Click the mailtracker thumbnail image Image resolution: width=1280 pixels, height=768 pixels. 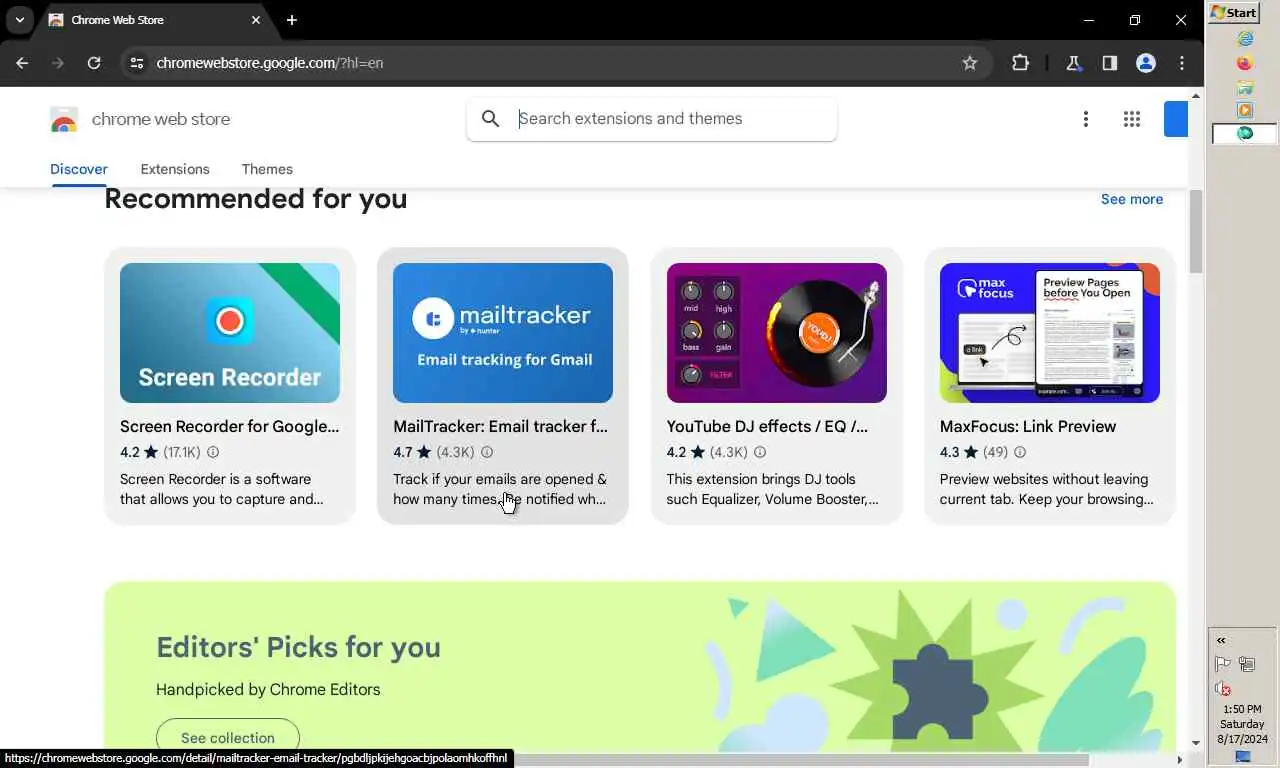click(503, 333)
